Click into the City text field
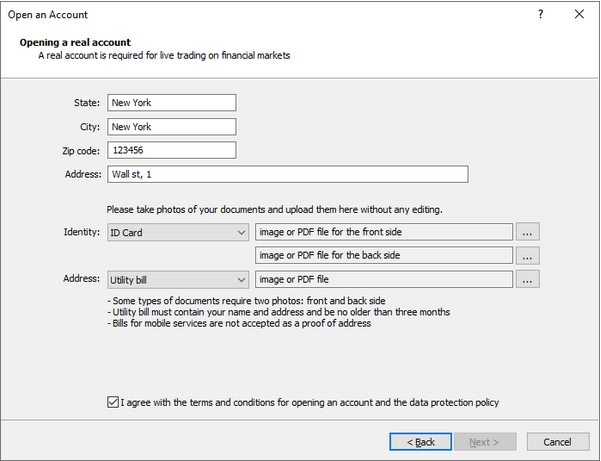 [x=171, y=126]
